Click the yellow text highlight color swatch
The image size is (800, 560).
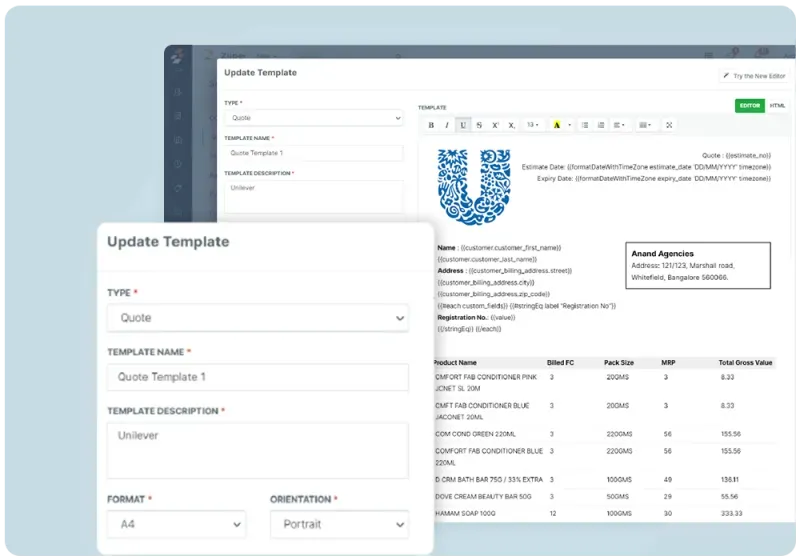[x=557, y=125]
